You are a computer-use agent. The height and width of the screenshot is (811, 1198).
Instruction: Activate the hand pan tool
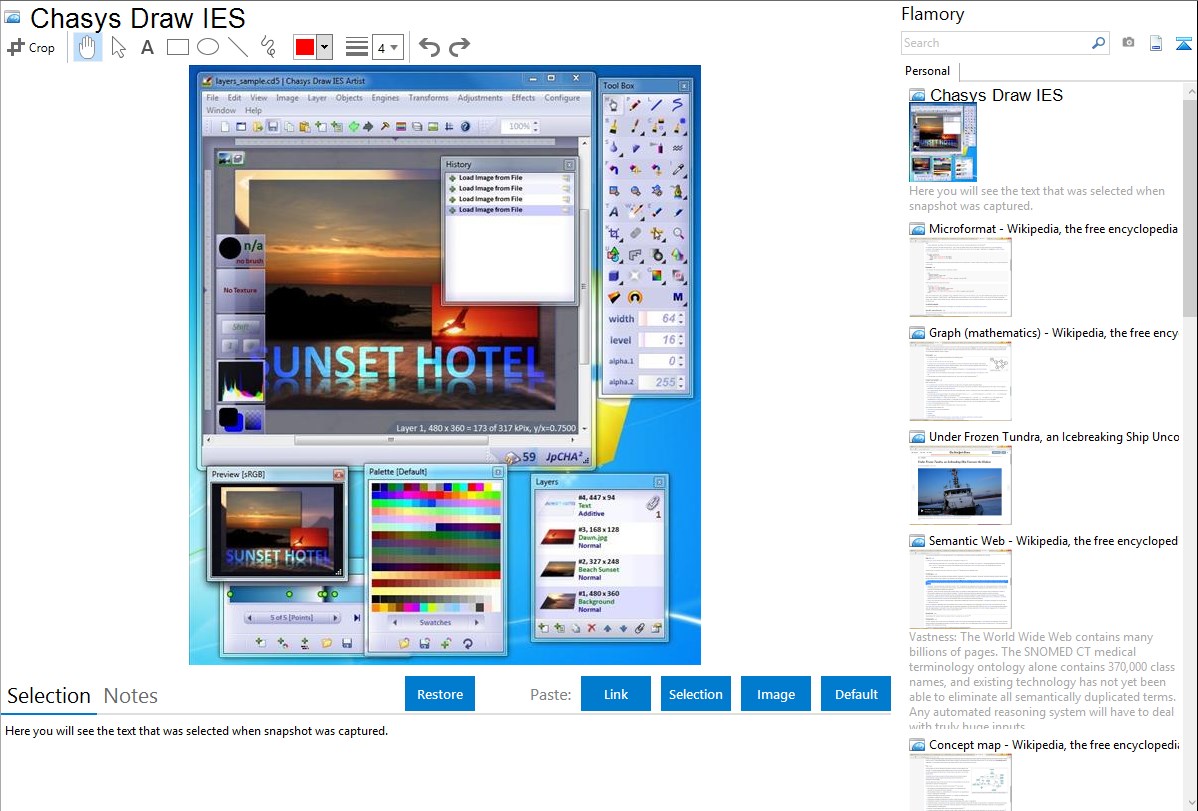(88, 47)
